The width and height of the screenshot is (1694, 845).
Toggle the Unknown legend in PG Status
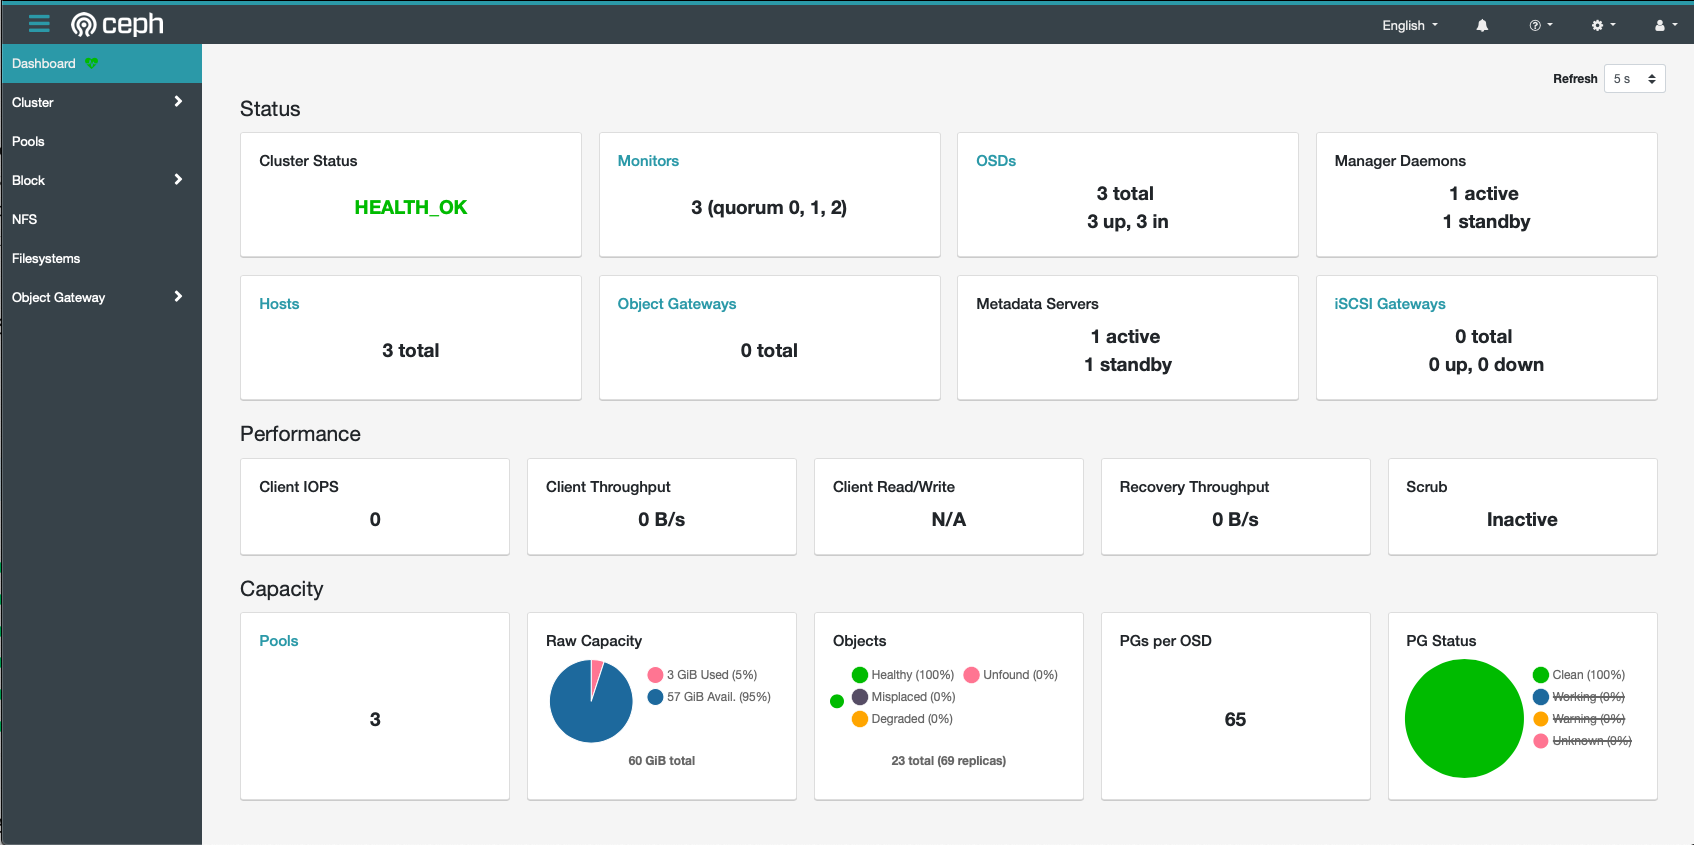(1590, 741)
